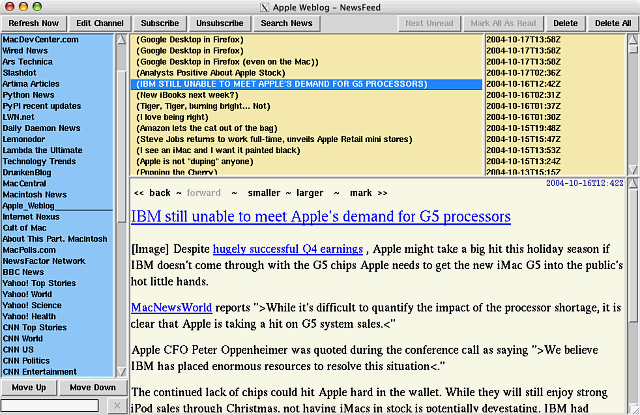Click the Delete All button

(613, 23)
